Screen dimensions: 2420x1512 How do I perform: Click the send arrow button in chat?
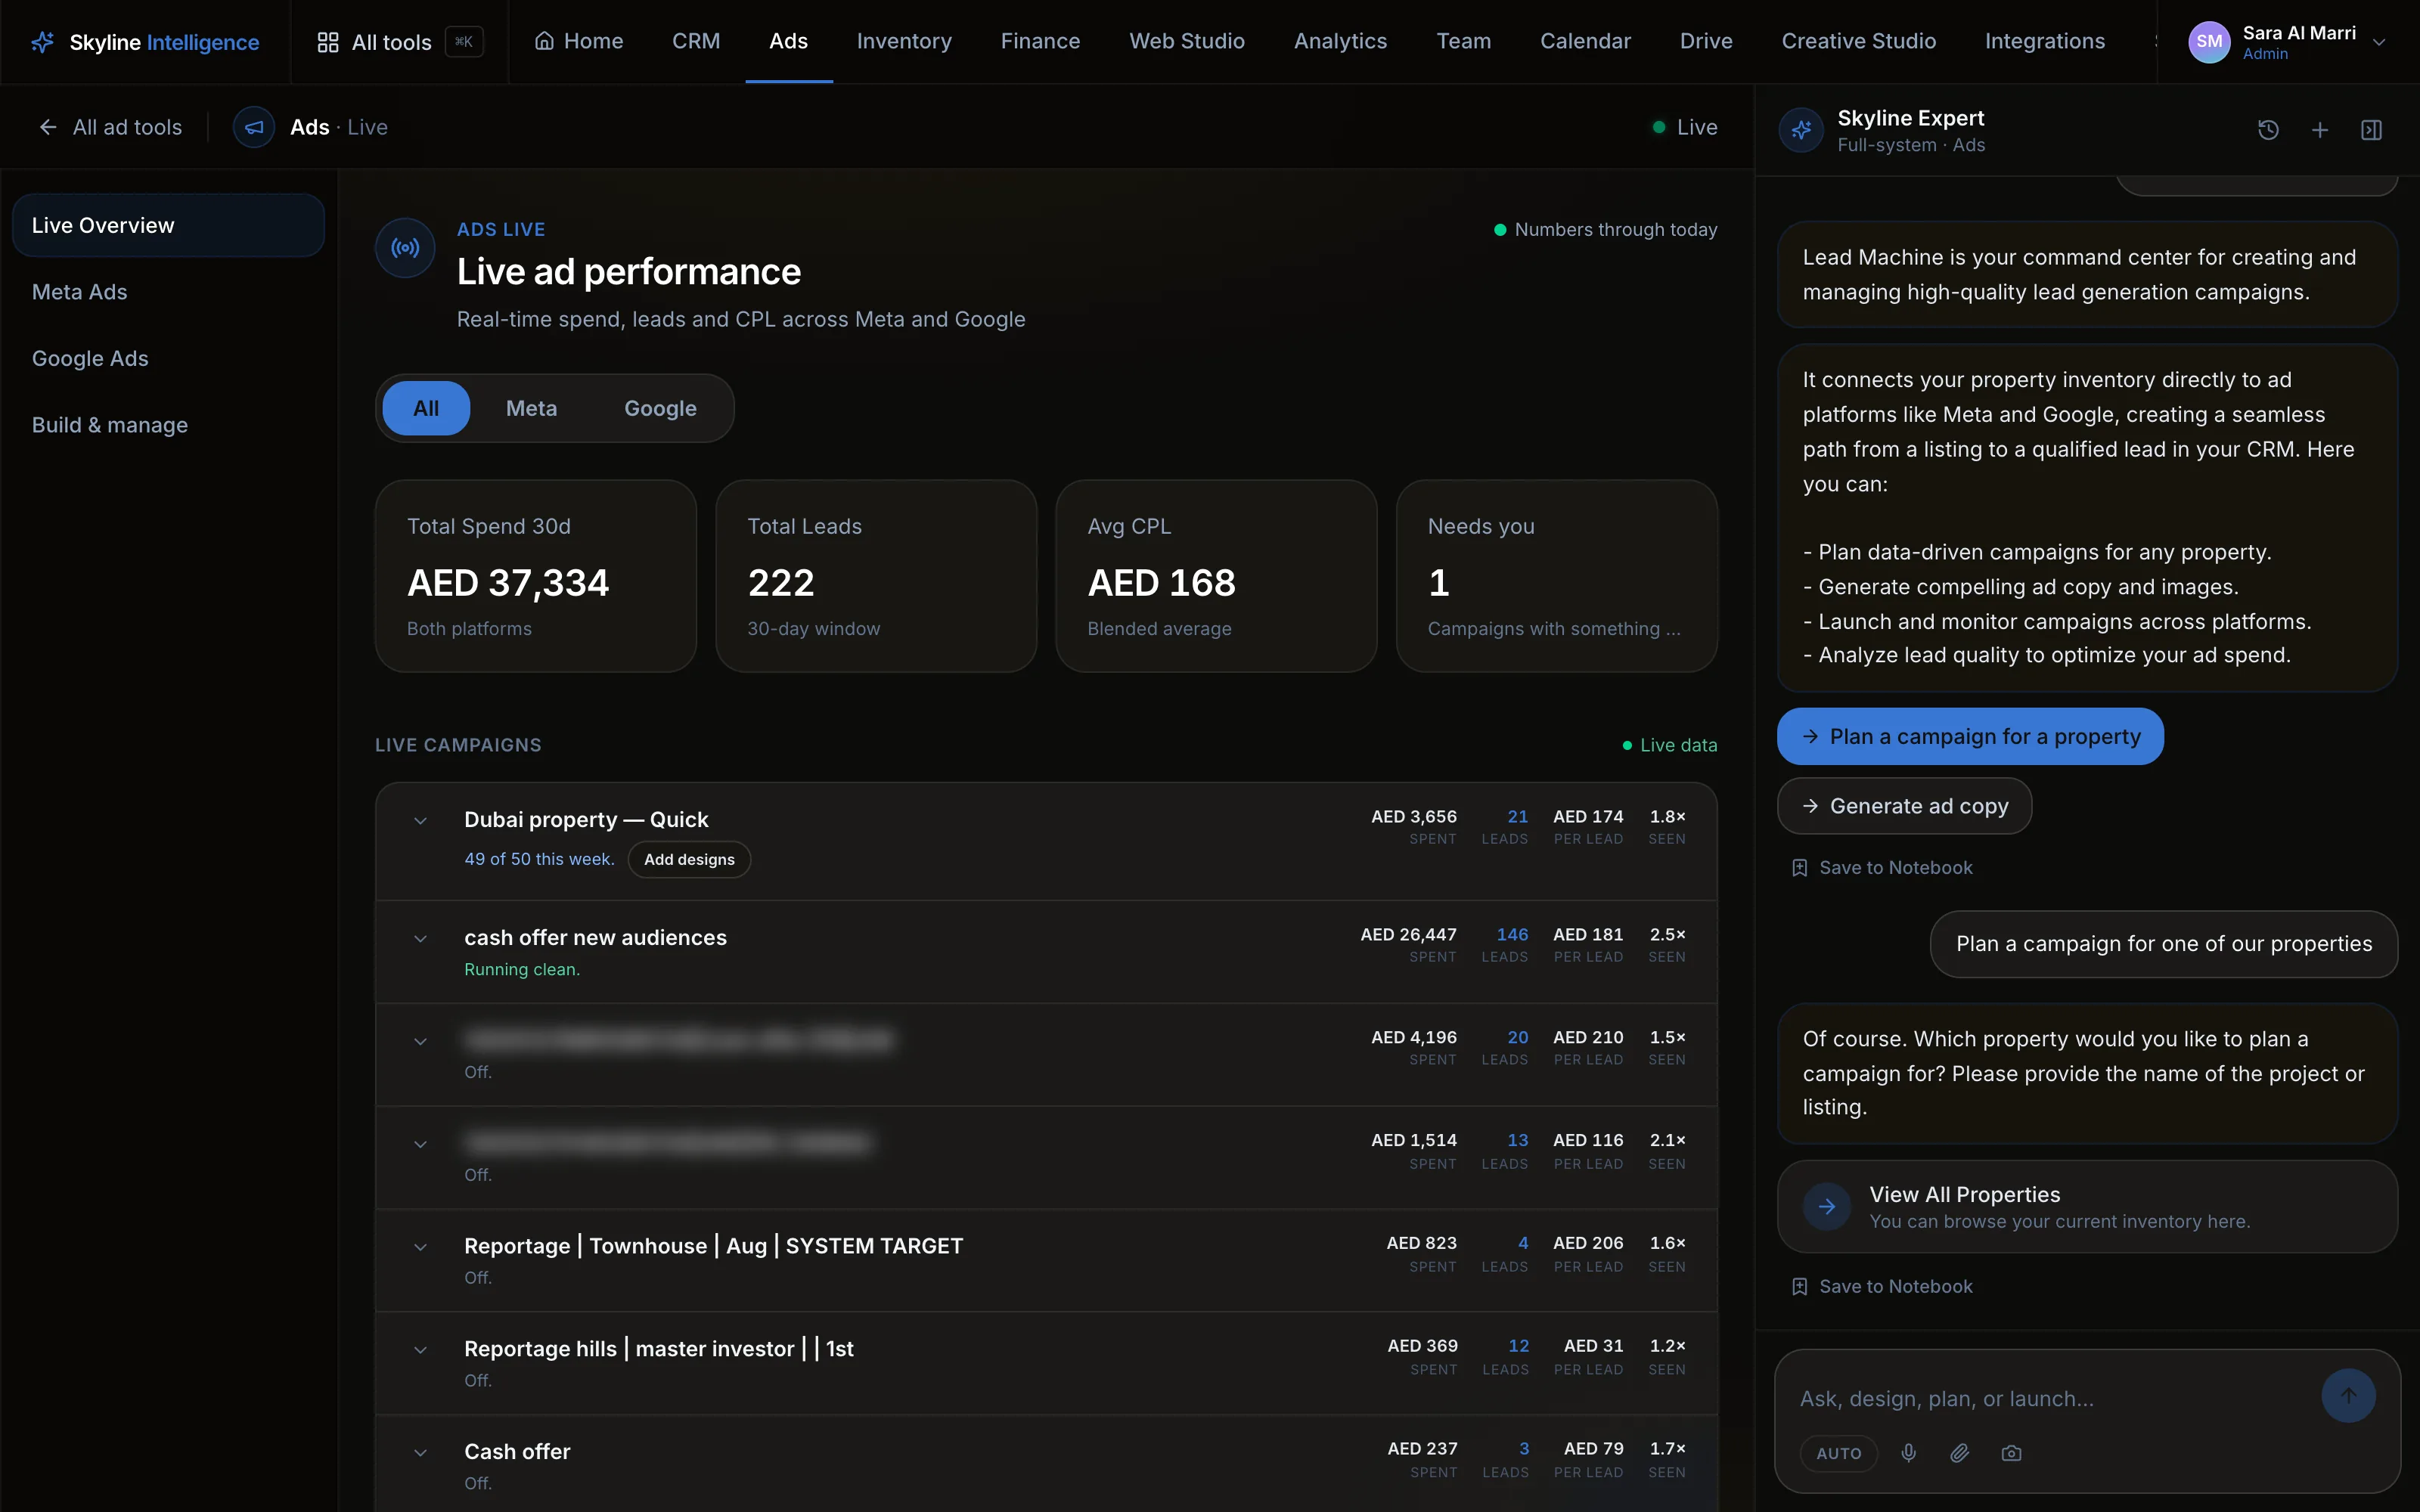click(x=2348, y=1395)
